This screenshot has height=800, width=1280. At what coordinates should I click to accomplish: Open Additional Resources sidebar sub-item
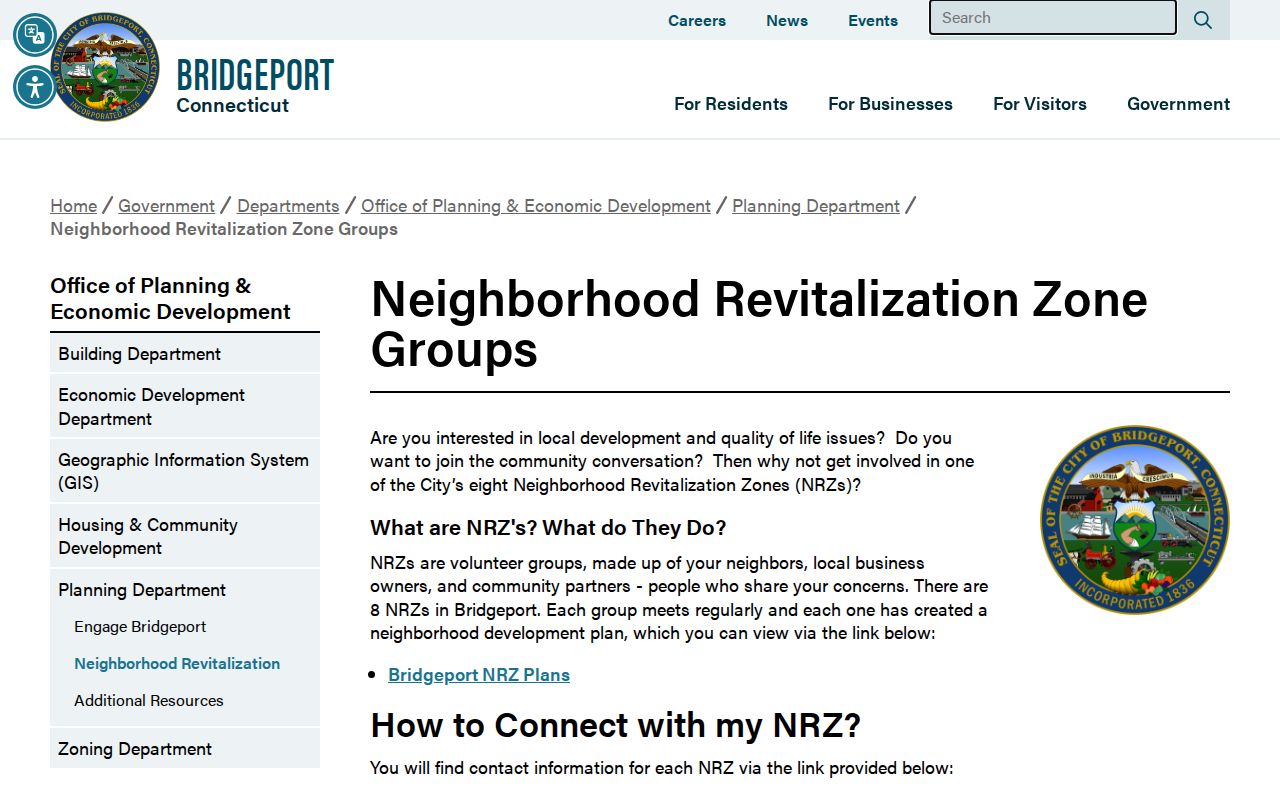point(149,701)
